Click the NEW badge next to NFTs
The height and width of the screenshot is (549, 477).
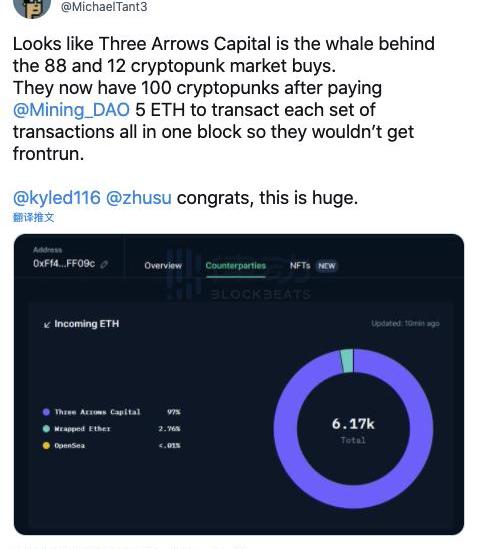pos(326,266)
